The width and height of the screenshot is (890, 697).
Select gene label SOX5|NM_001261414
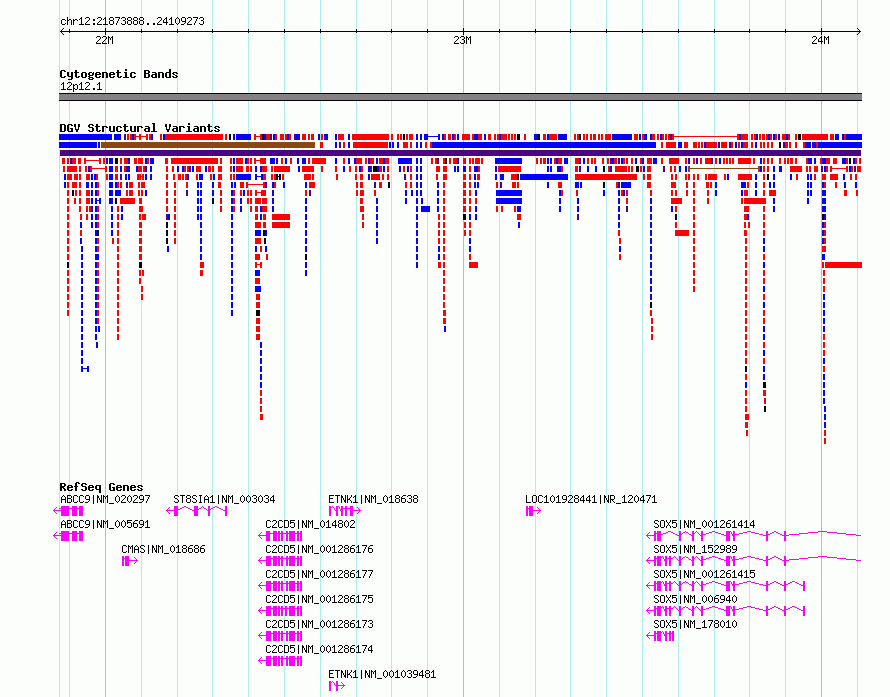(704, 524)
